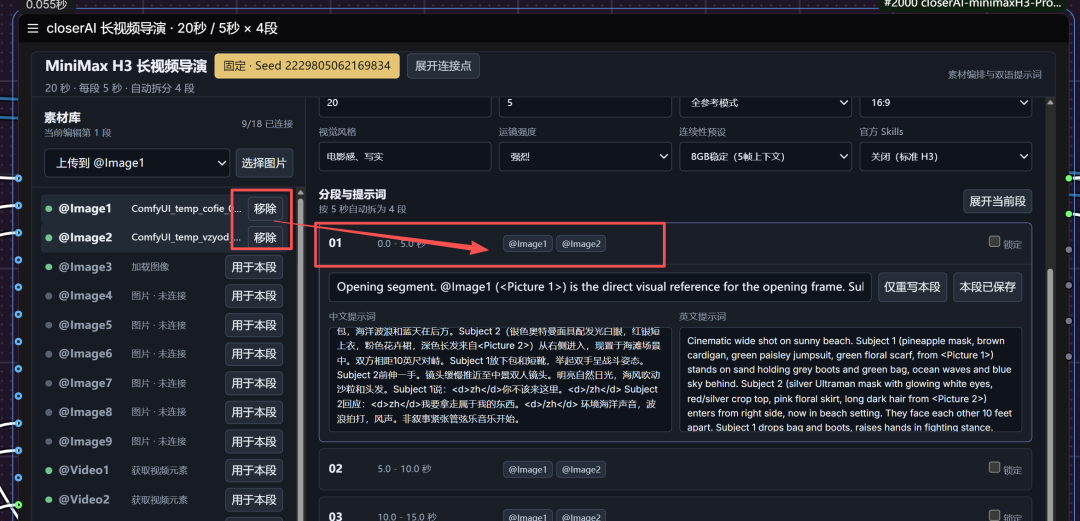
Task: Click the 仅重写本段 button
Action: (x=913, y=287)
